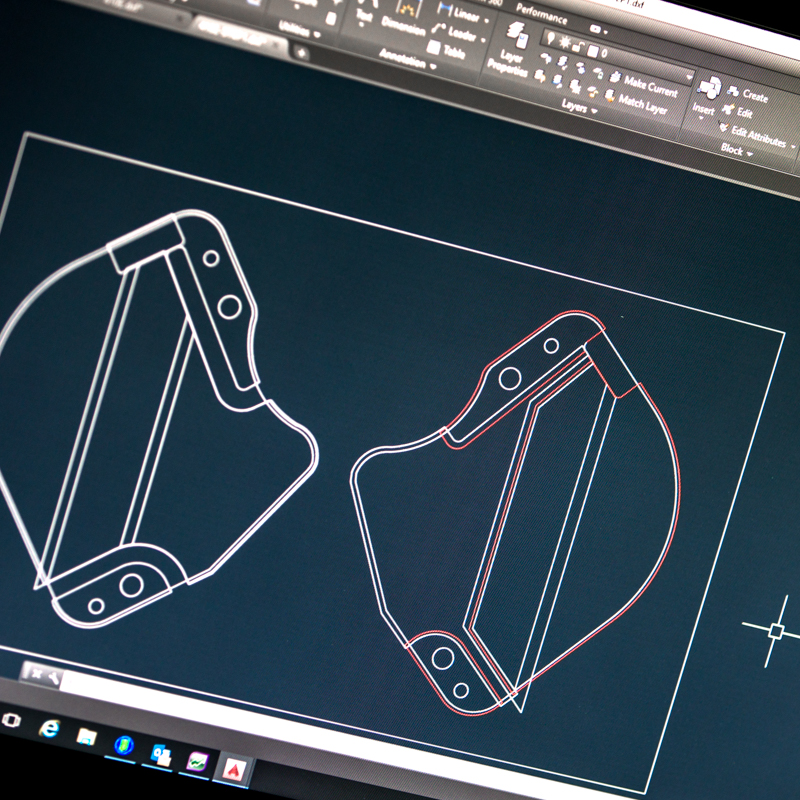
Task: Open File Explorer from the taskbar
Action: click(x=86, y=737)
